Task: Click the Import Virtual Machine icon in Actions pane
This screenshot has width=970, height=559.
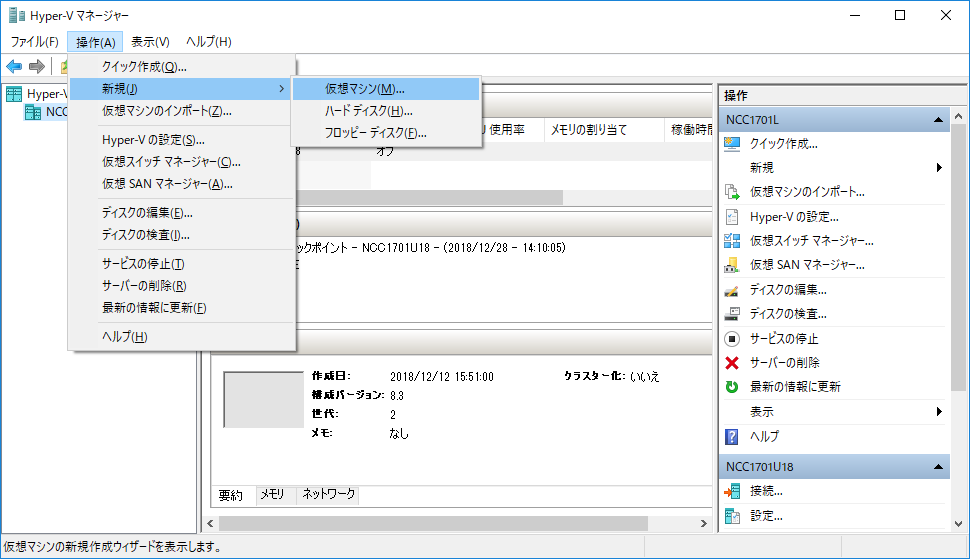Action: click(732, 192)
